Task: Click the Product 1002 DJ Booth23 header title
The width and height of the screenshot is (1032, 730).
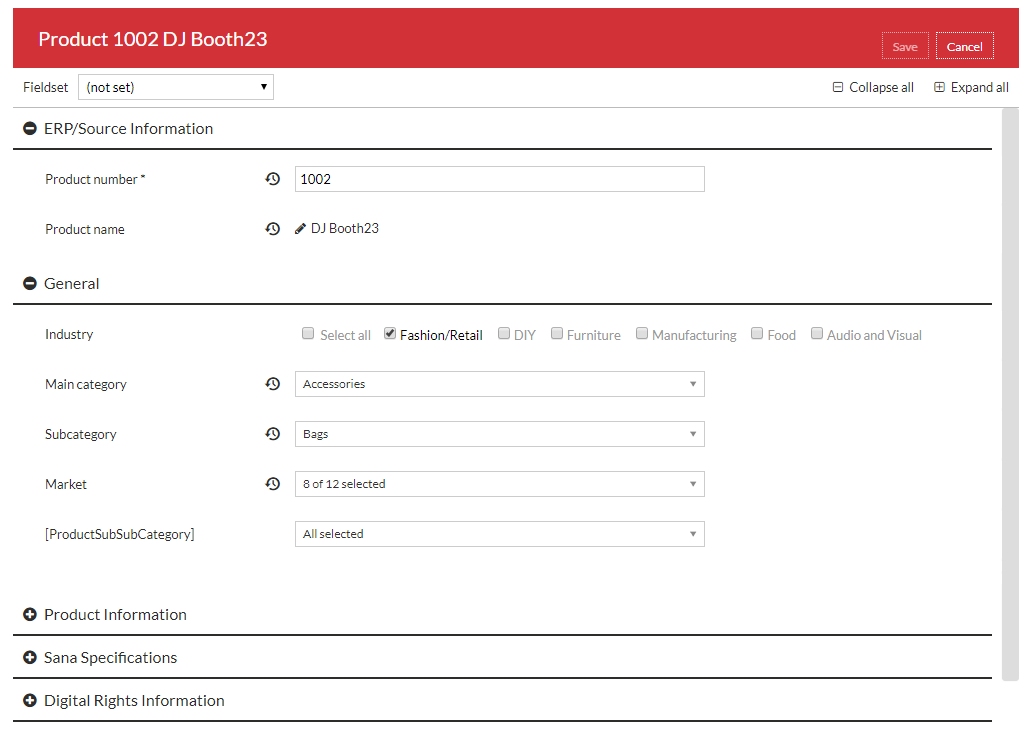Action: click(153, 39)
